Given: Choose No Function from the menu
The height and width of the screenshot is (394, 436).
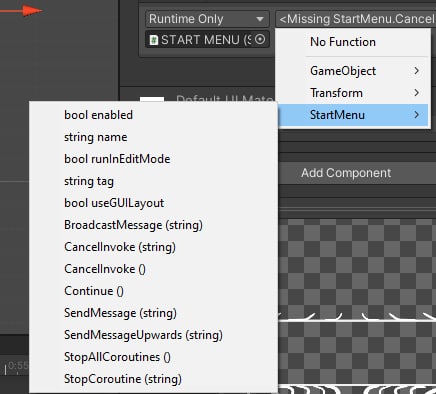Looking at the screenshot, I should (353, 42).
